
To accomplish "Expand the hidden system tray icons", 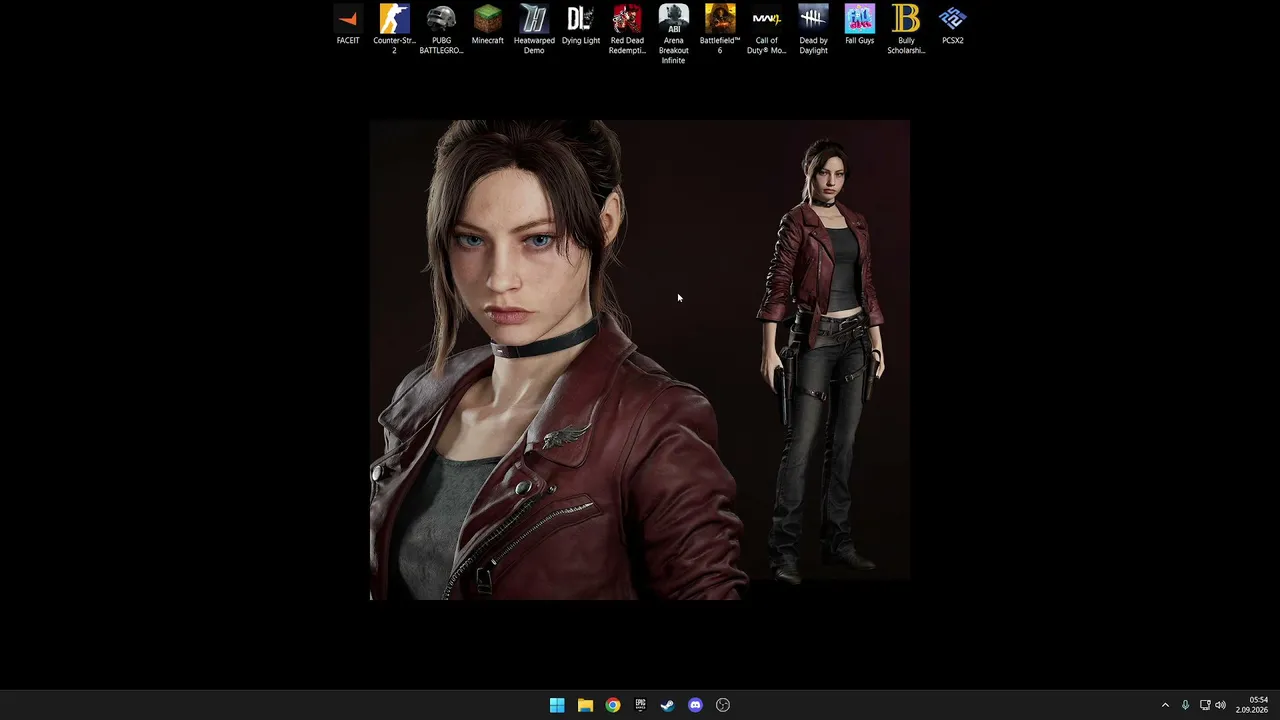I will [x=1165, y=705].
